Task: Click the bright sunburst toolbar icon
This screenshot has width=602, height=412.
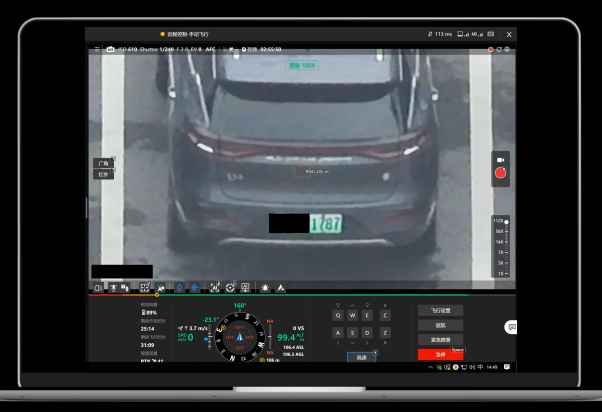Action: pos(265,288)
